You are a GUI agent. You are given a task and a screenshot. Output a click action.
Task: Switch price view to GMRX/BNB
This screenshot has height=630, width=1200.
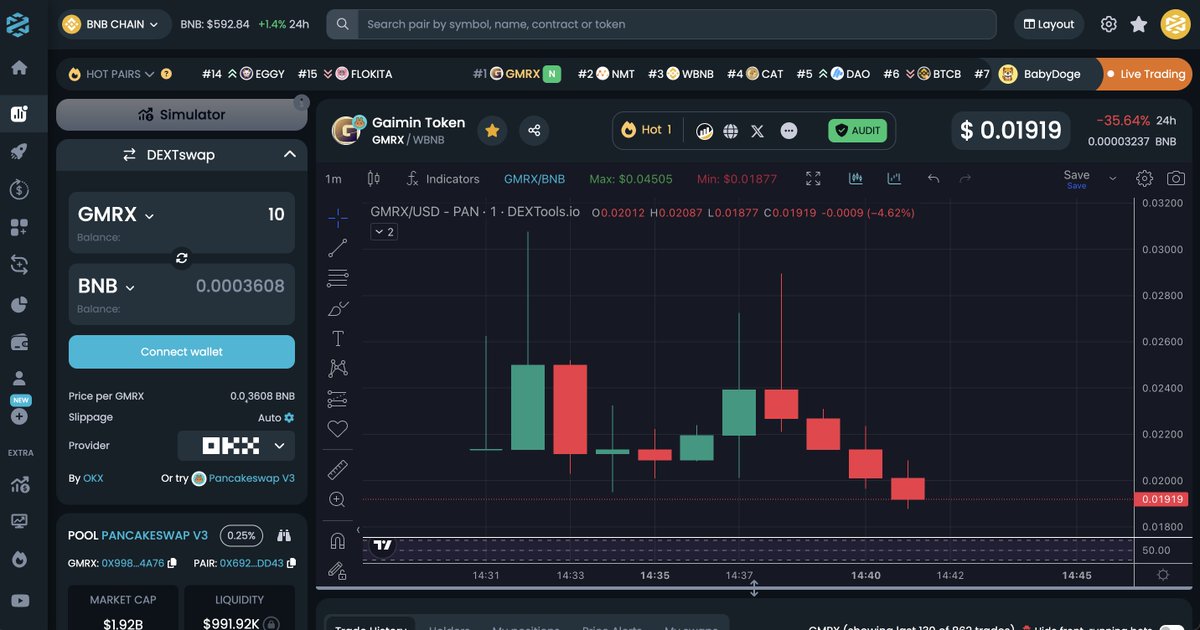tap(534, 179)
